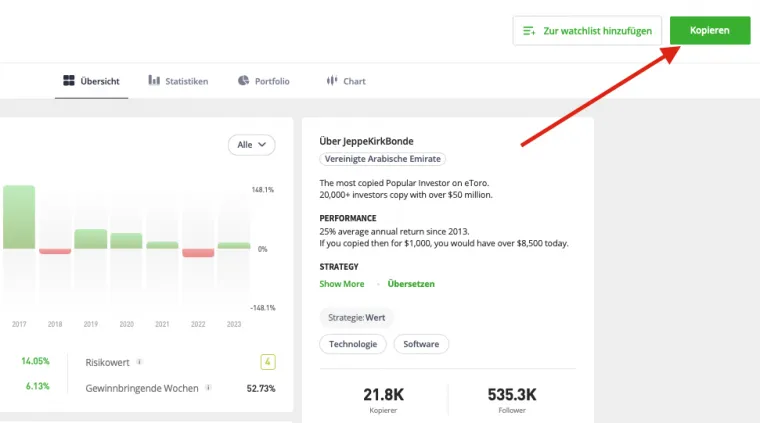Select the Software tag

(421, 344)
